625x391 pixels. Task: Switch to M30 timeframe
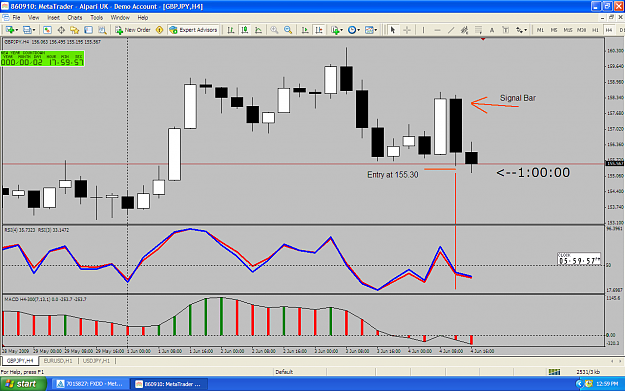582,30
